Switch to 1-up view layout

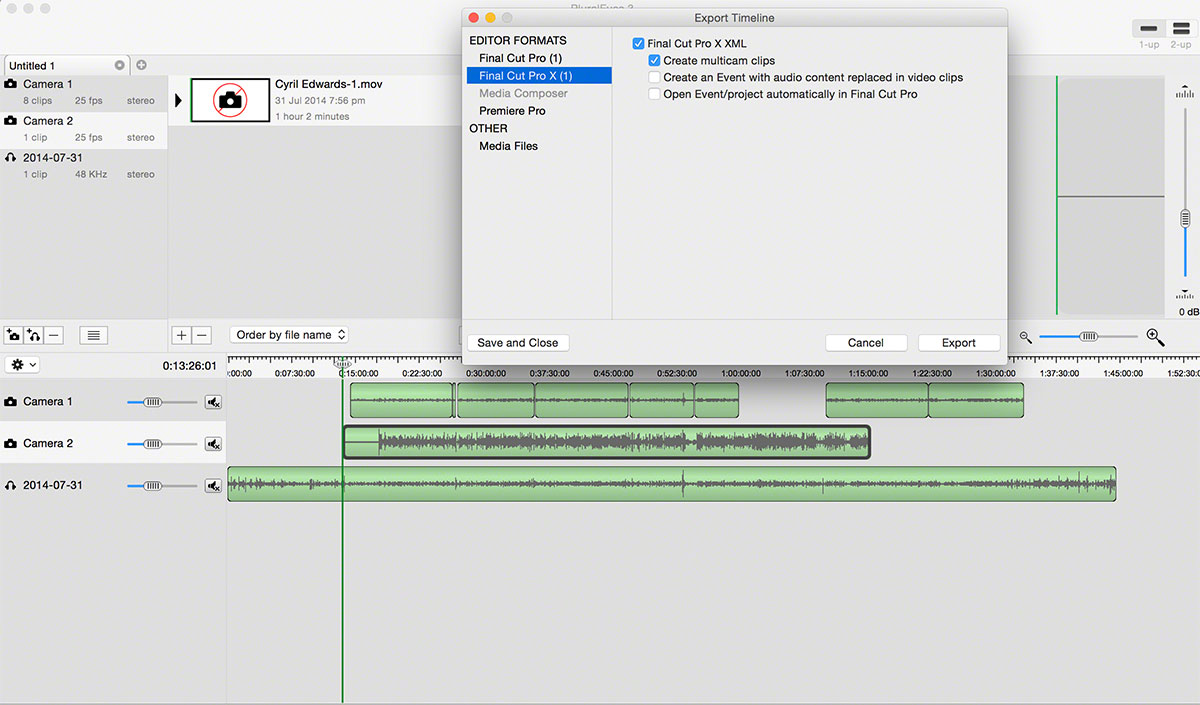1149,29
